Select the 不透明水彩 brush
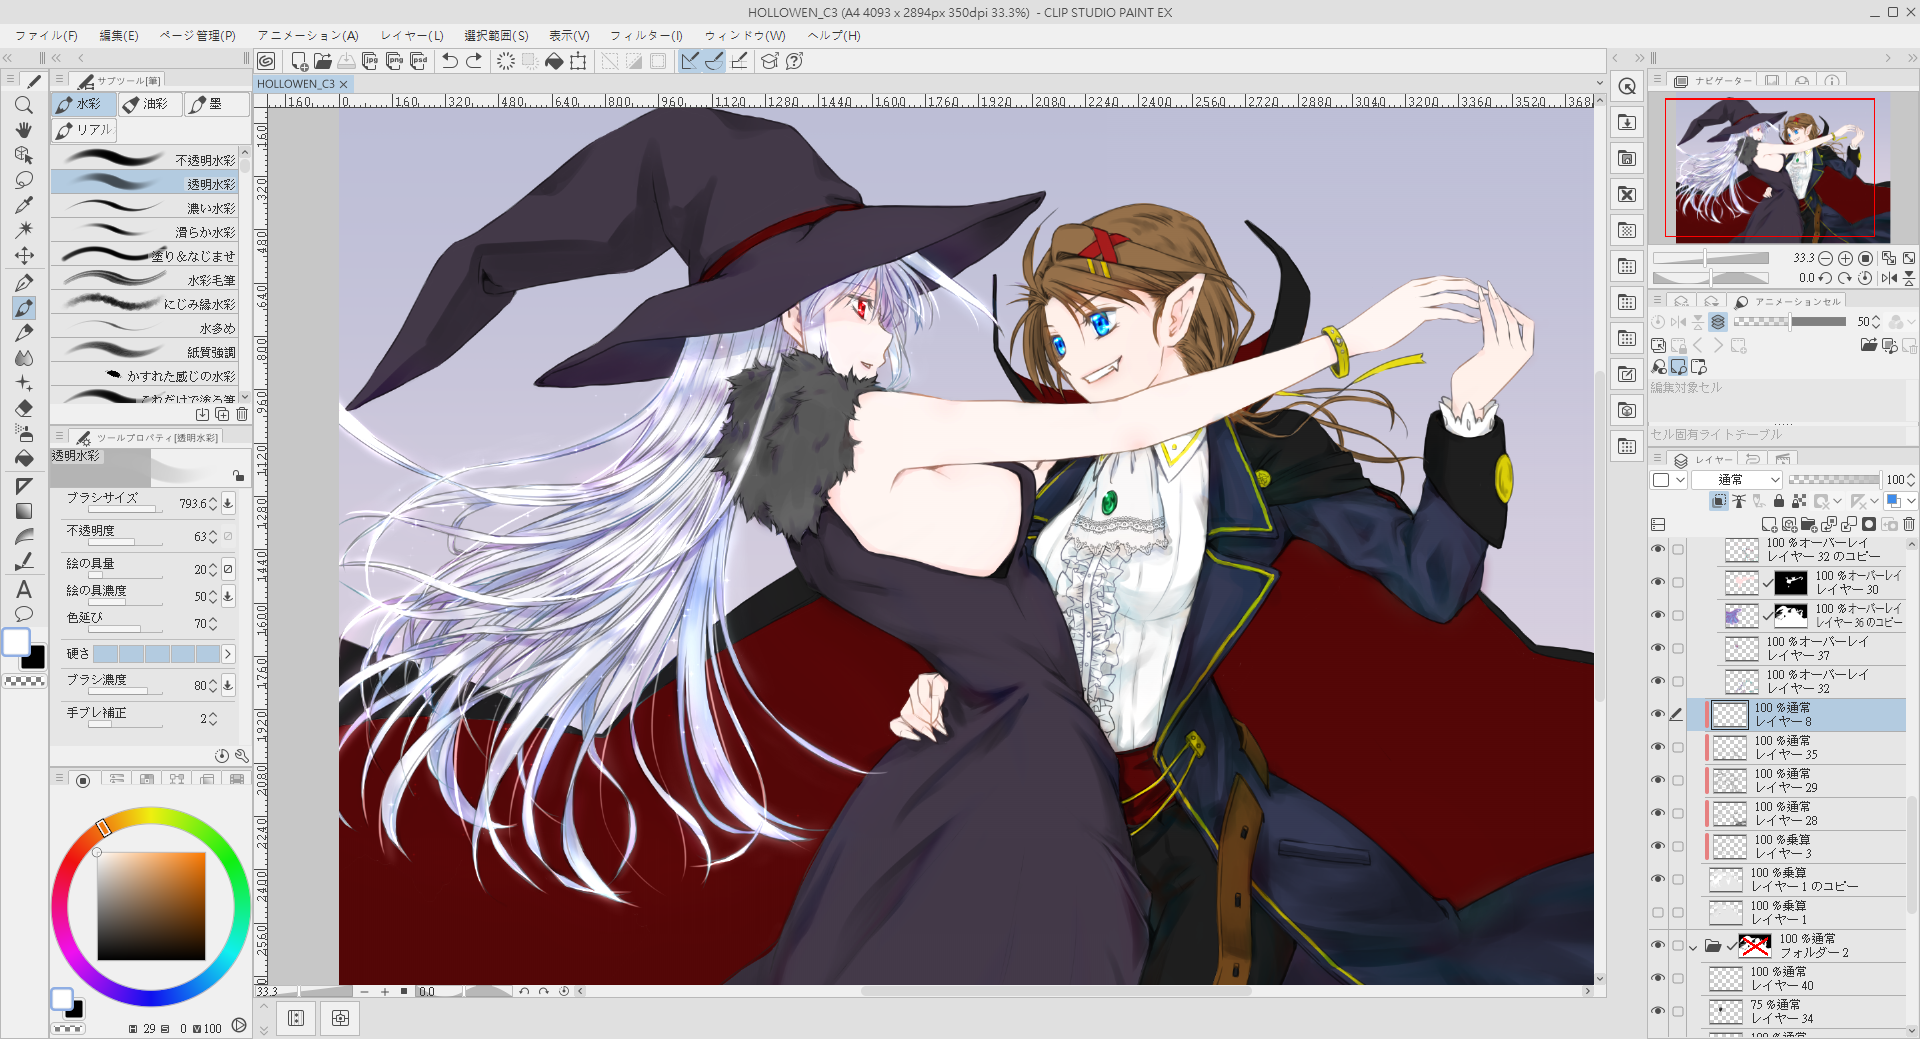This screenshot has width=1920, height=1039. point(145,159)
